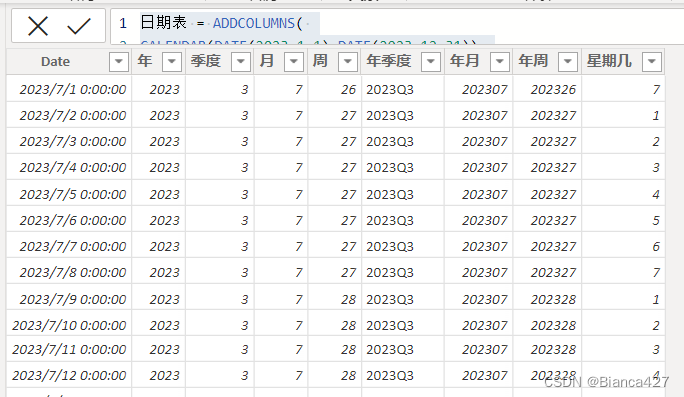
Task: Select the cell 2023/7/3 0:00:00
Action: 69,141
